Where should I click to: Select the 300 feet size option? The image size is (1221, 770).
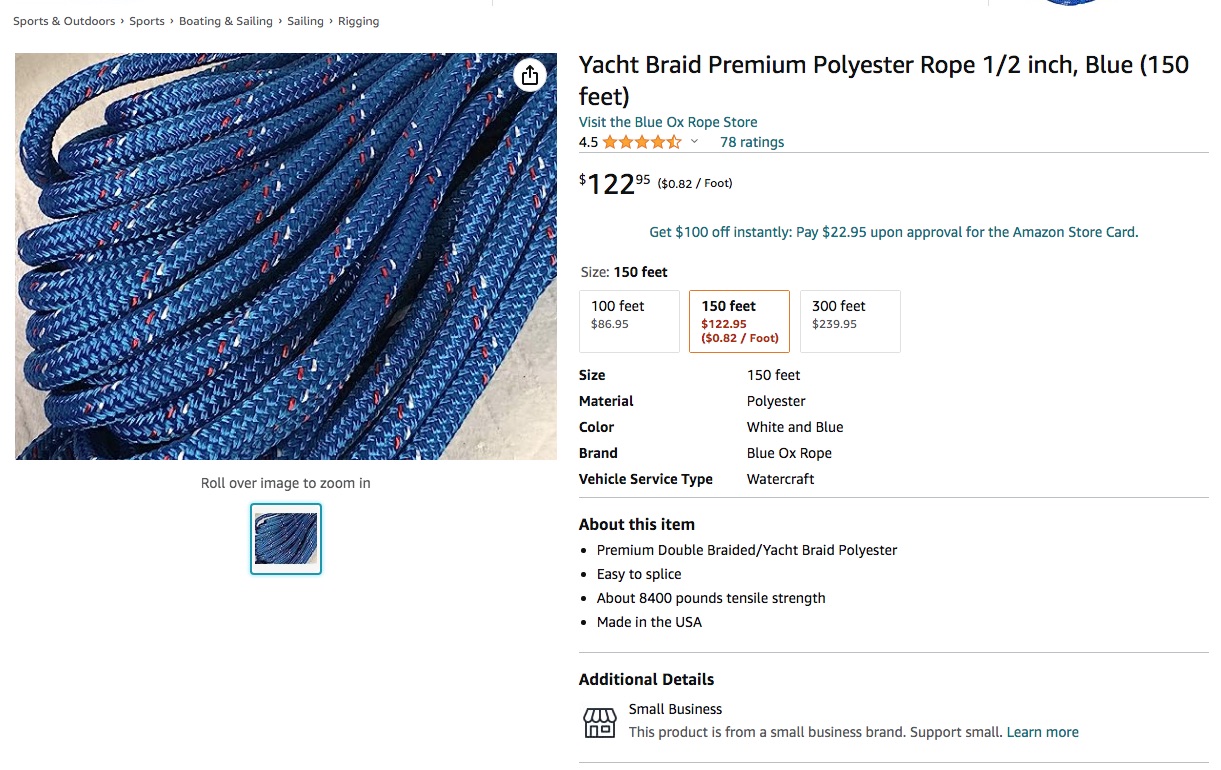click(850, 321)
